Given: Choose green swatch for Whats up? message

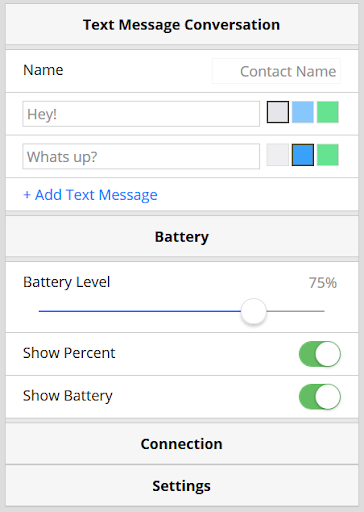Looking at the screenshot, I should 328,155.
